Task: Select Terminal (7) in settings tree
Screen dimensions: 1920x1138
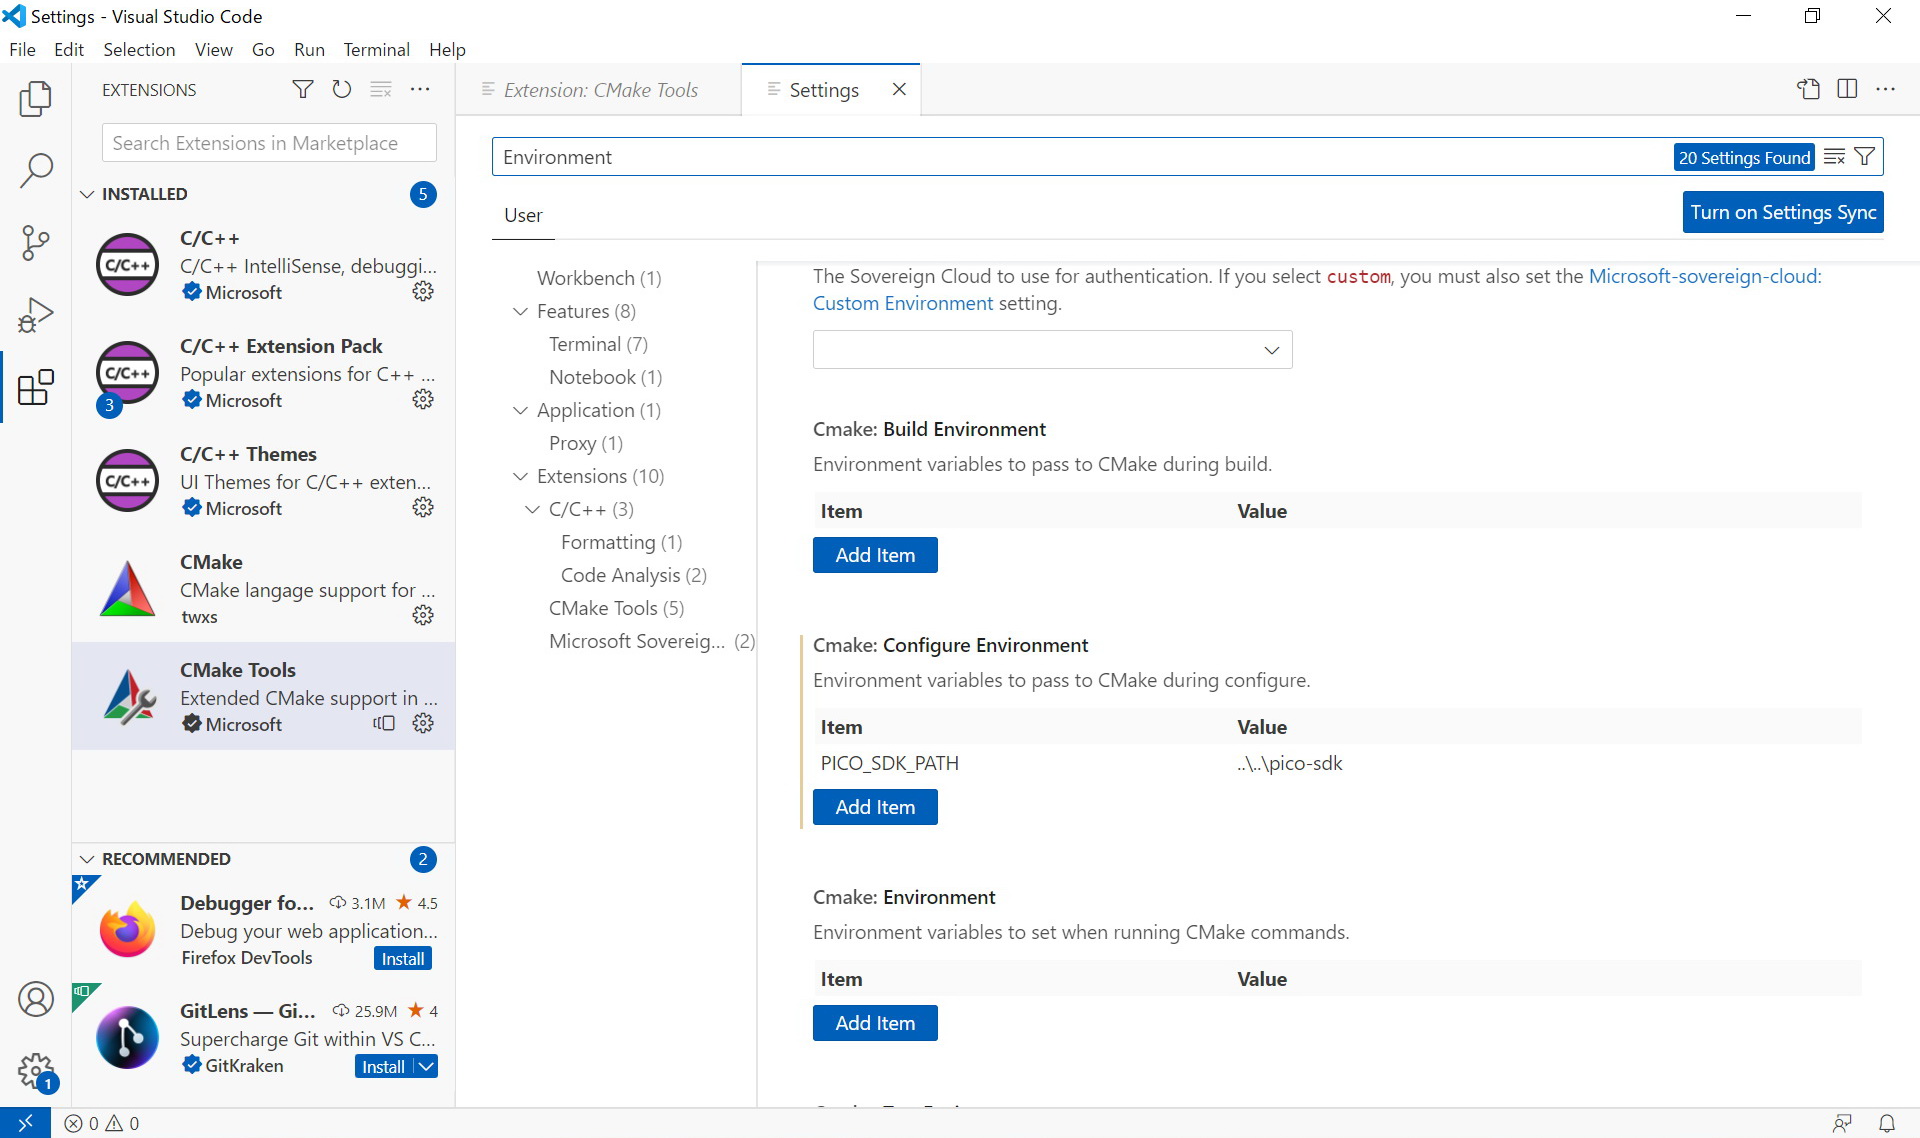Action: [x=598, y=344]
